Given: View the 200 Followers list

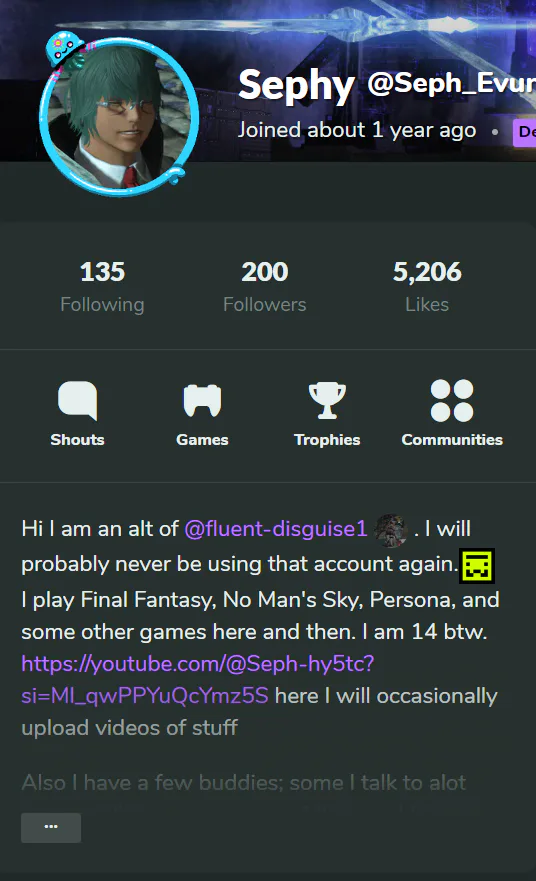Looking at the screenshot, I should click(x=265, y=287).
